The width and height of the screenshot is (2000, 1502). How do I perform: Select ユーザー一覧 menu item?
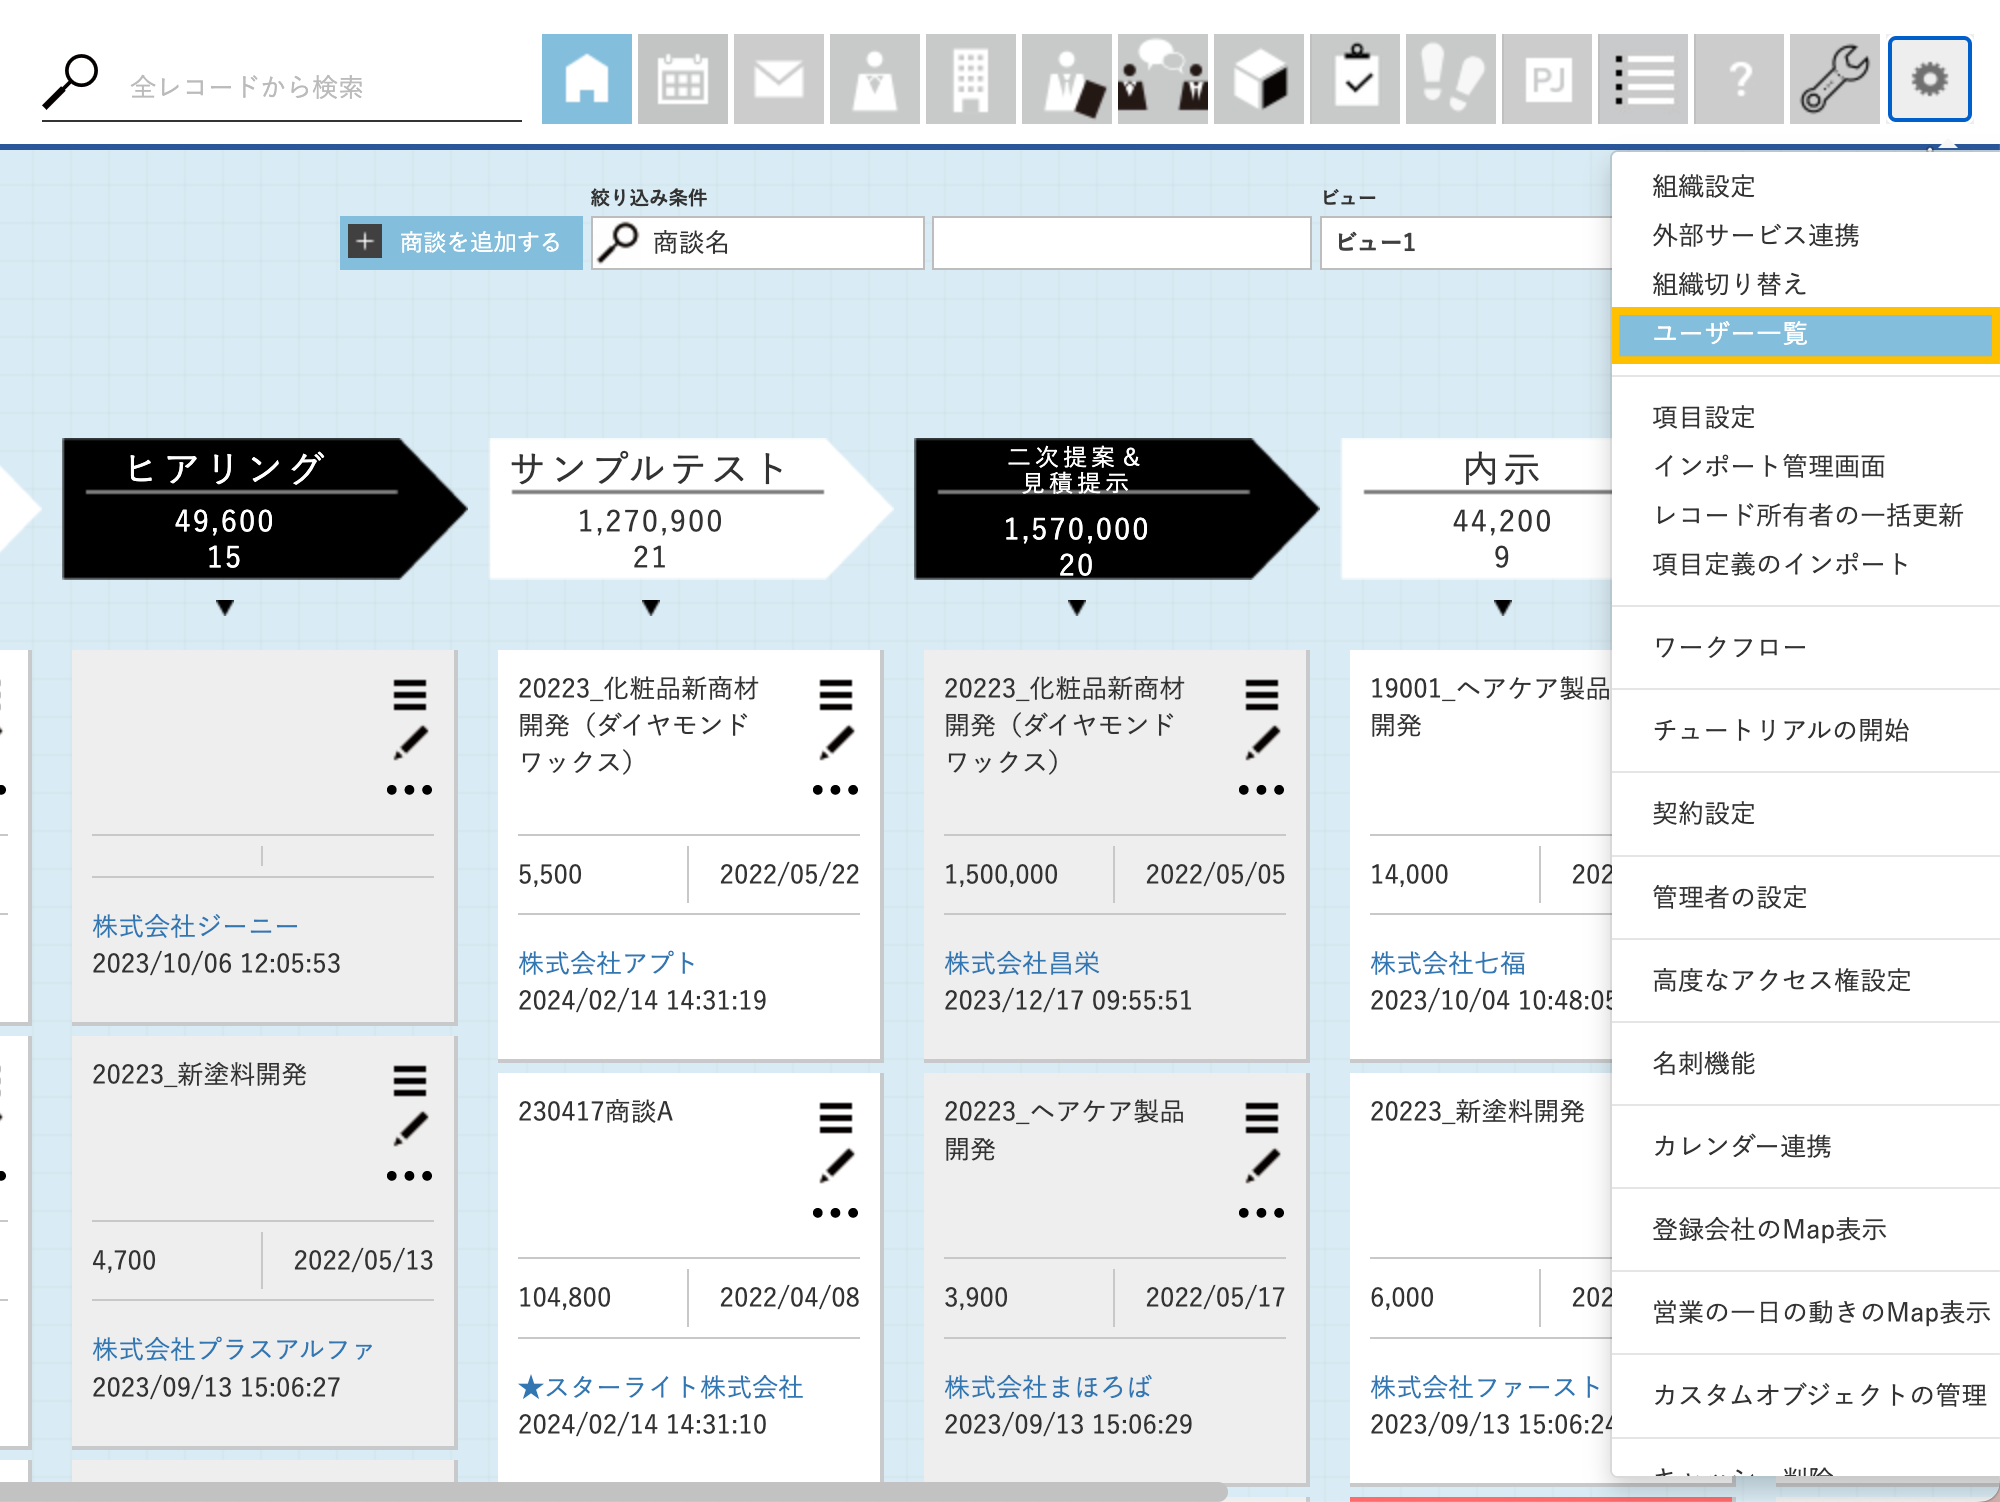(1805, 334)
